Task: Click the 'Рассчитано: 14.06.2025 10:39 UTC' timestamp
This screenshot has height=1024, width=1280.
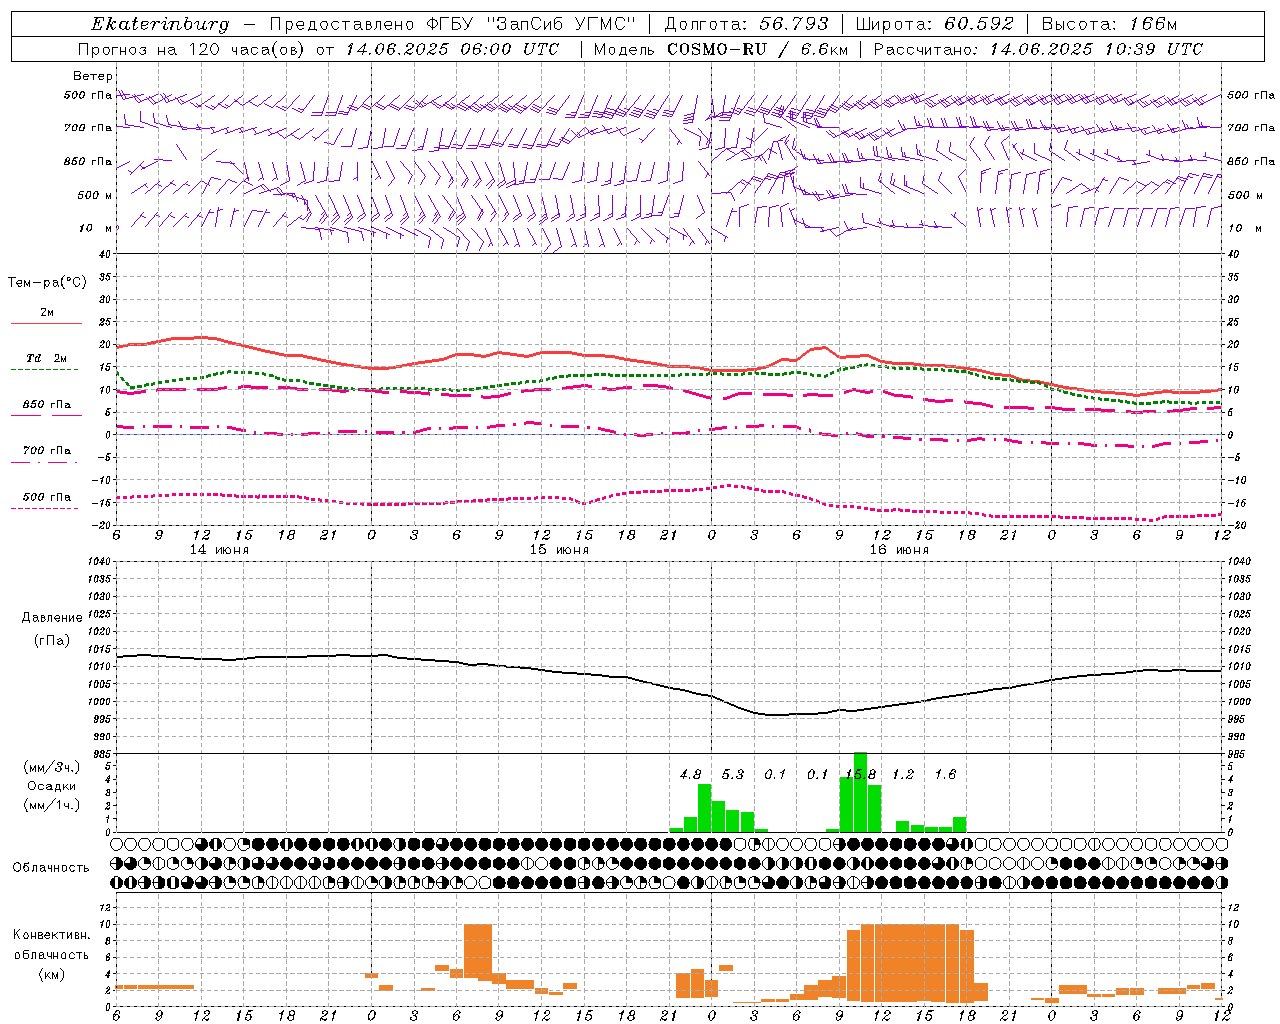Action: click(1038, 49)
